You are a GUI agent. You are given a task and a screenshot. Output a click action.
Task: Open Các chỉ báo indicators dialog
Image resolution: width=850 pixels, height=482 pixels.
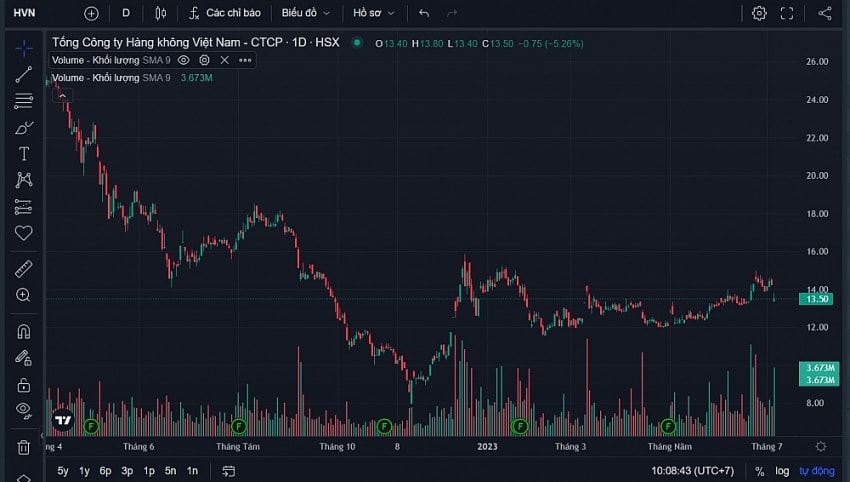(224, 13)
